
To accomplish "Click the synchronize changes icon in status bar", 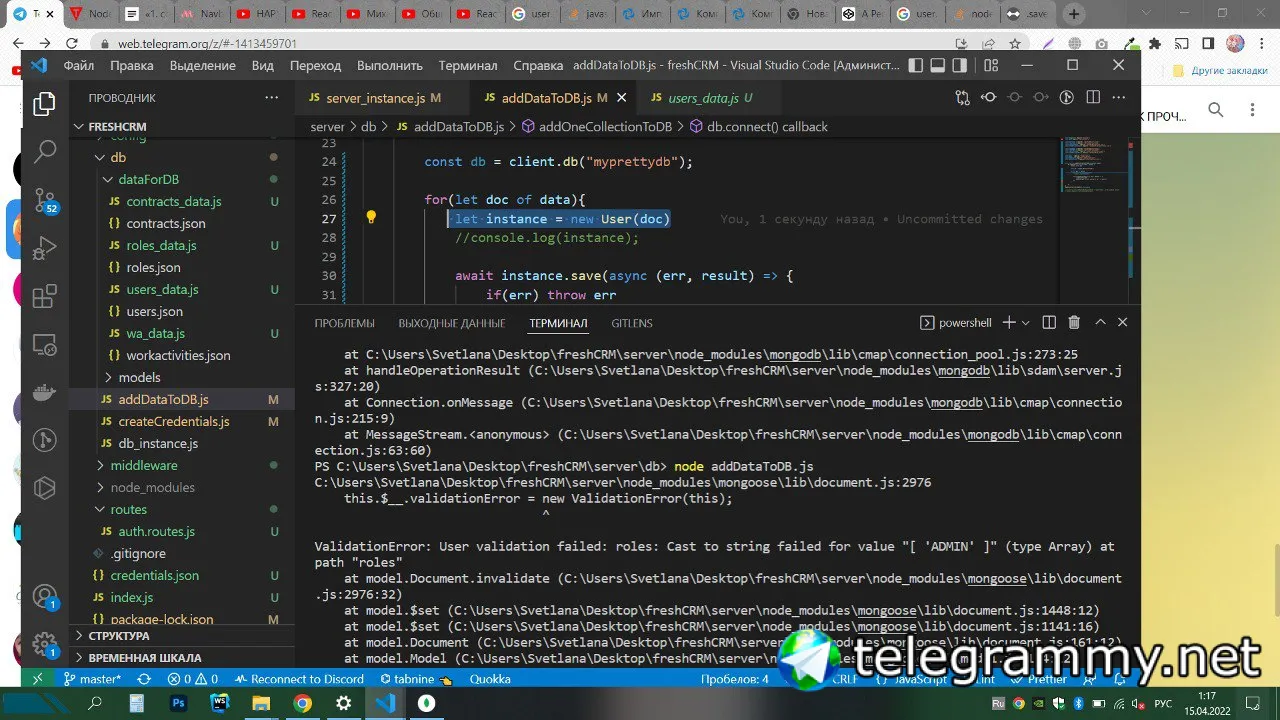I will [144, 679].
